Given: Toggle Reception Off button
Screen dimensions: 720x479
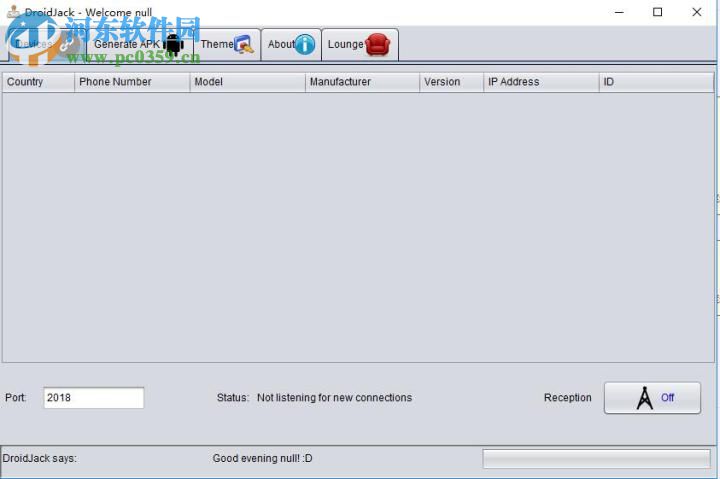Looking at the screenshot, I should pos(652,398).
